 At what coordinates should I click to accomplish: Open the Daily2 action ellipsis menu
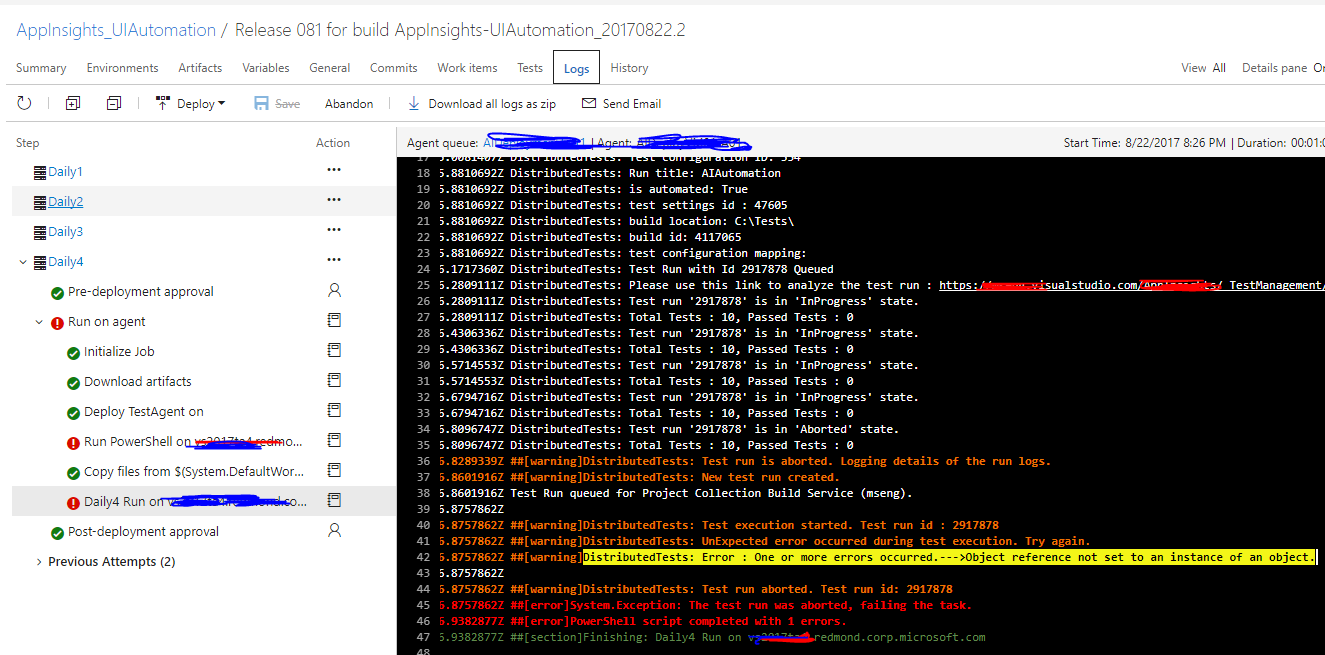point(334,201)
